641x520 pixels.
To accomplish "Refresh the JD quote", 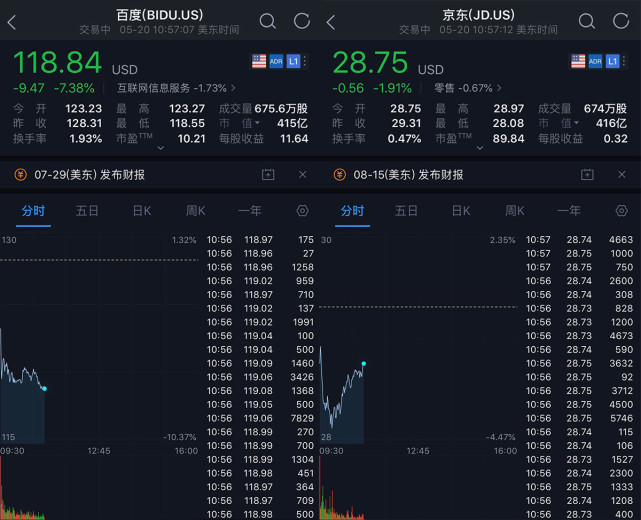I will 621,21.
